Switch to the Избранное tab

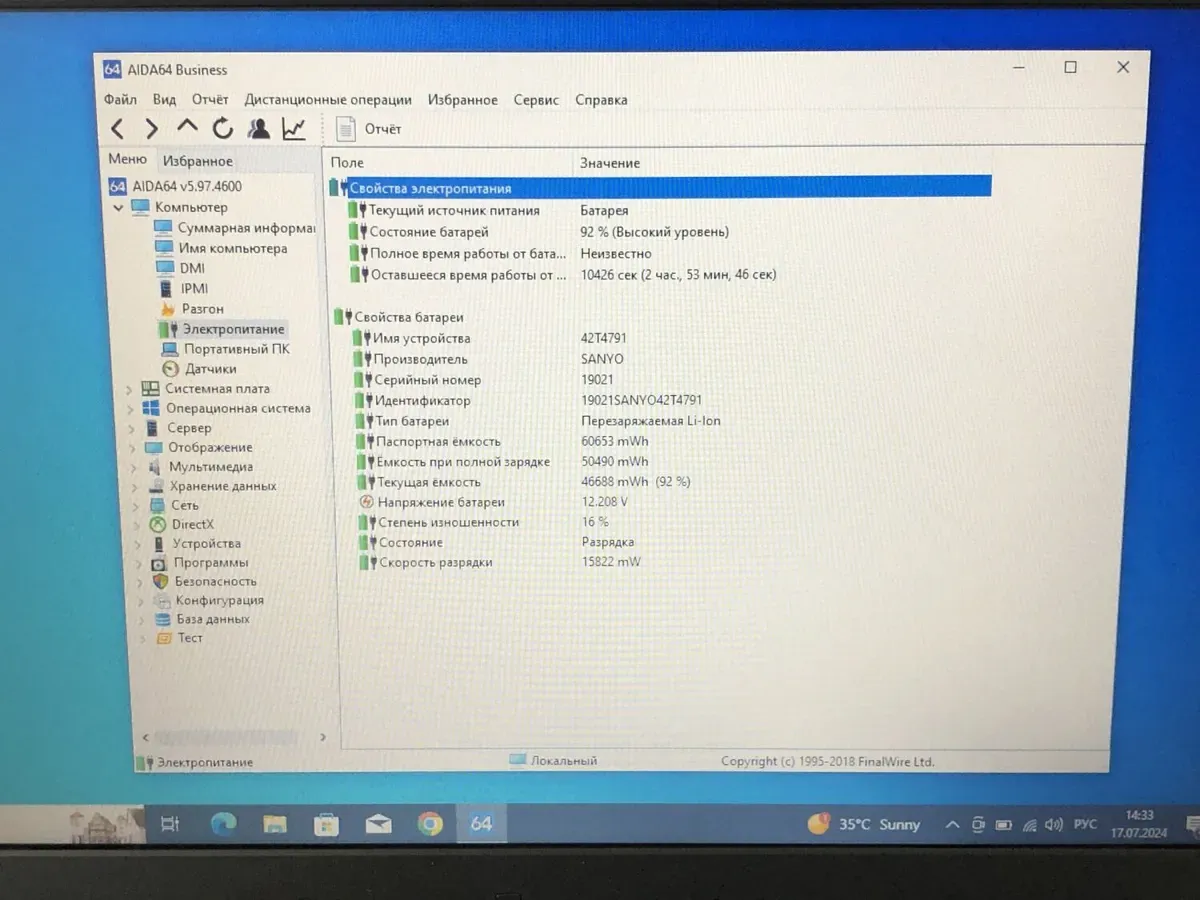pos(198,161)
